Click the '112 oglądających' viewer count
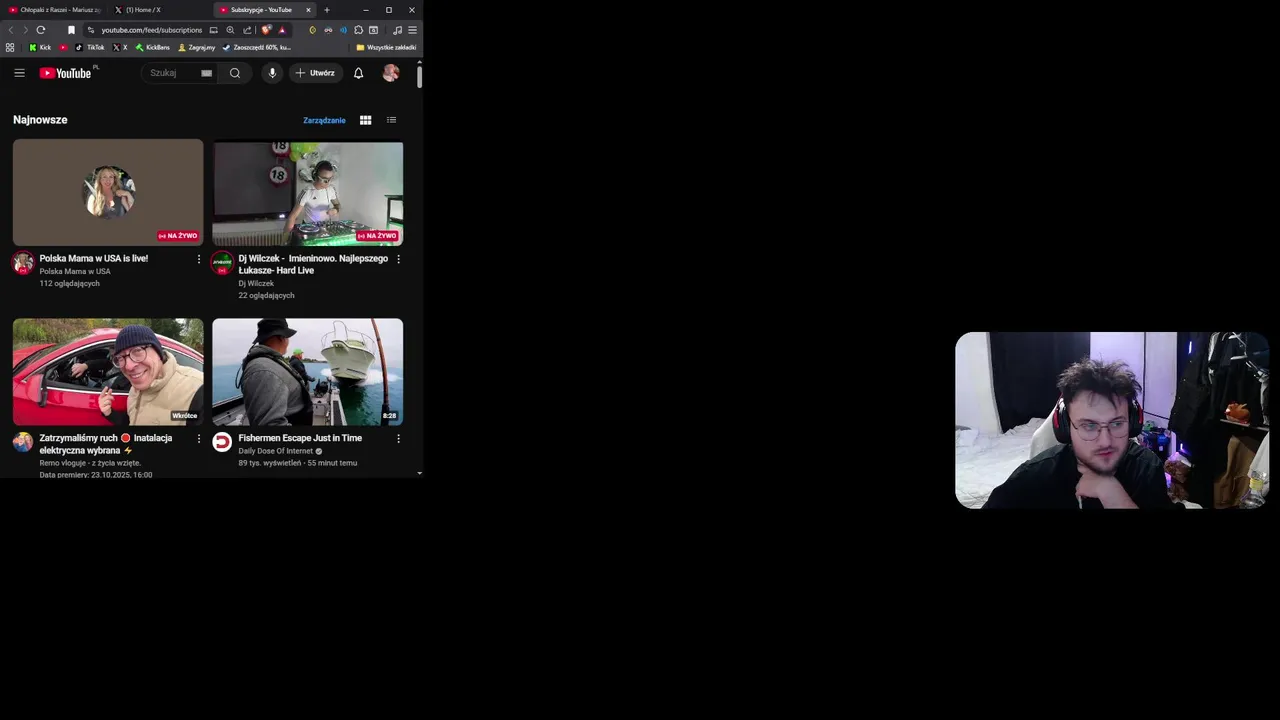1280x720 pixels. click(x=70, y=283)
